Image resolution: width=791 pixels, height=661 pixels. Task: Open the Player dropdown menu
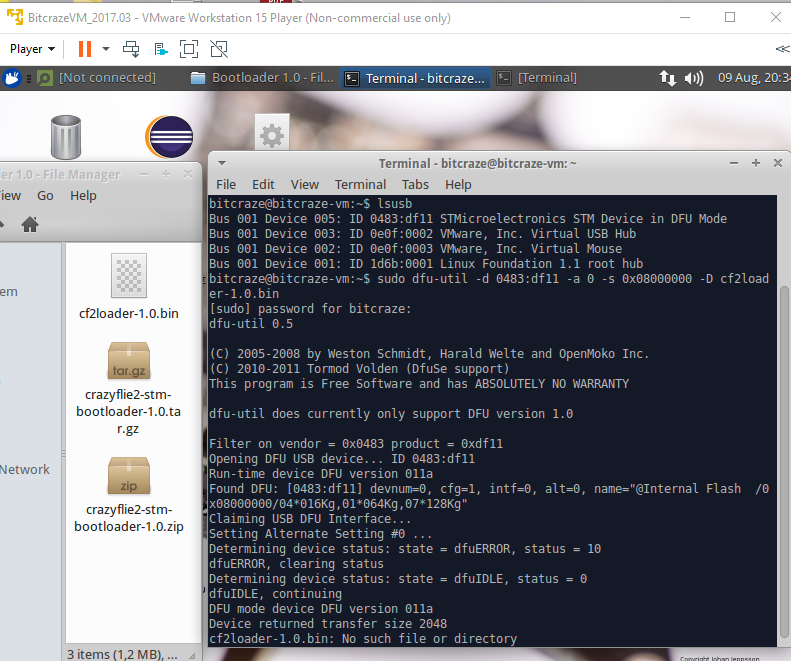[x=32, y=49]
